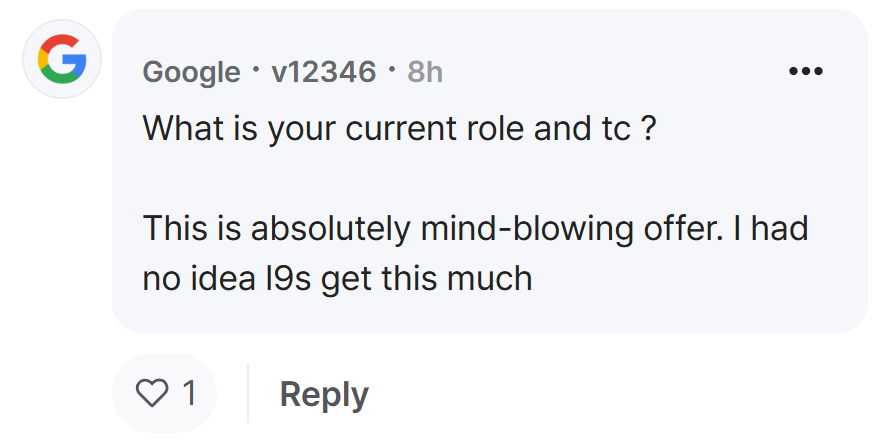Open the three-dot more options menu
This screenshot has height=438, width=882.
806,71
